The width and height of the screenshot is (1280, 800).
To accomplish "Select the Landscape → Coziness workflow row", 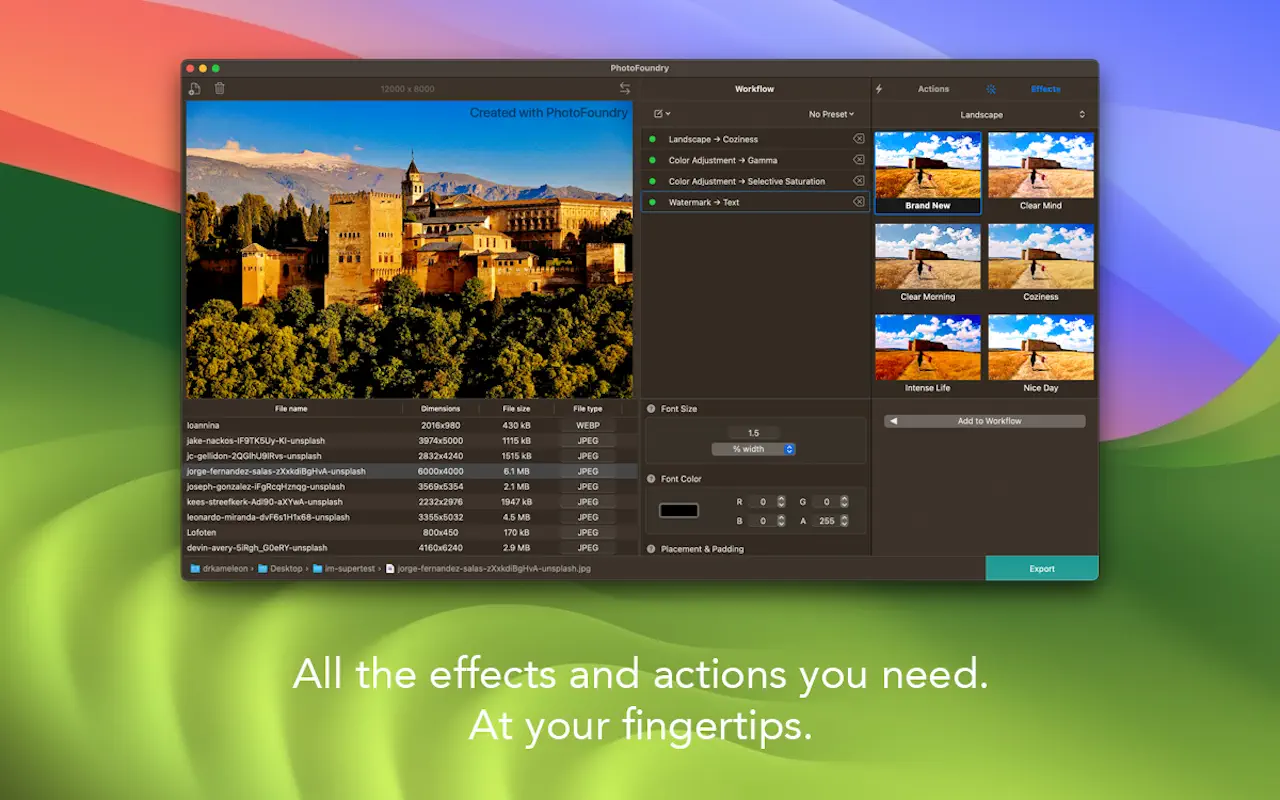I will (x=755, y=139).
